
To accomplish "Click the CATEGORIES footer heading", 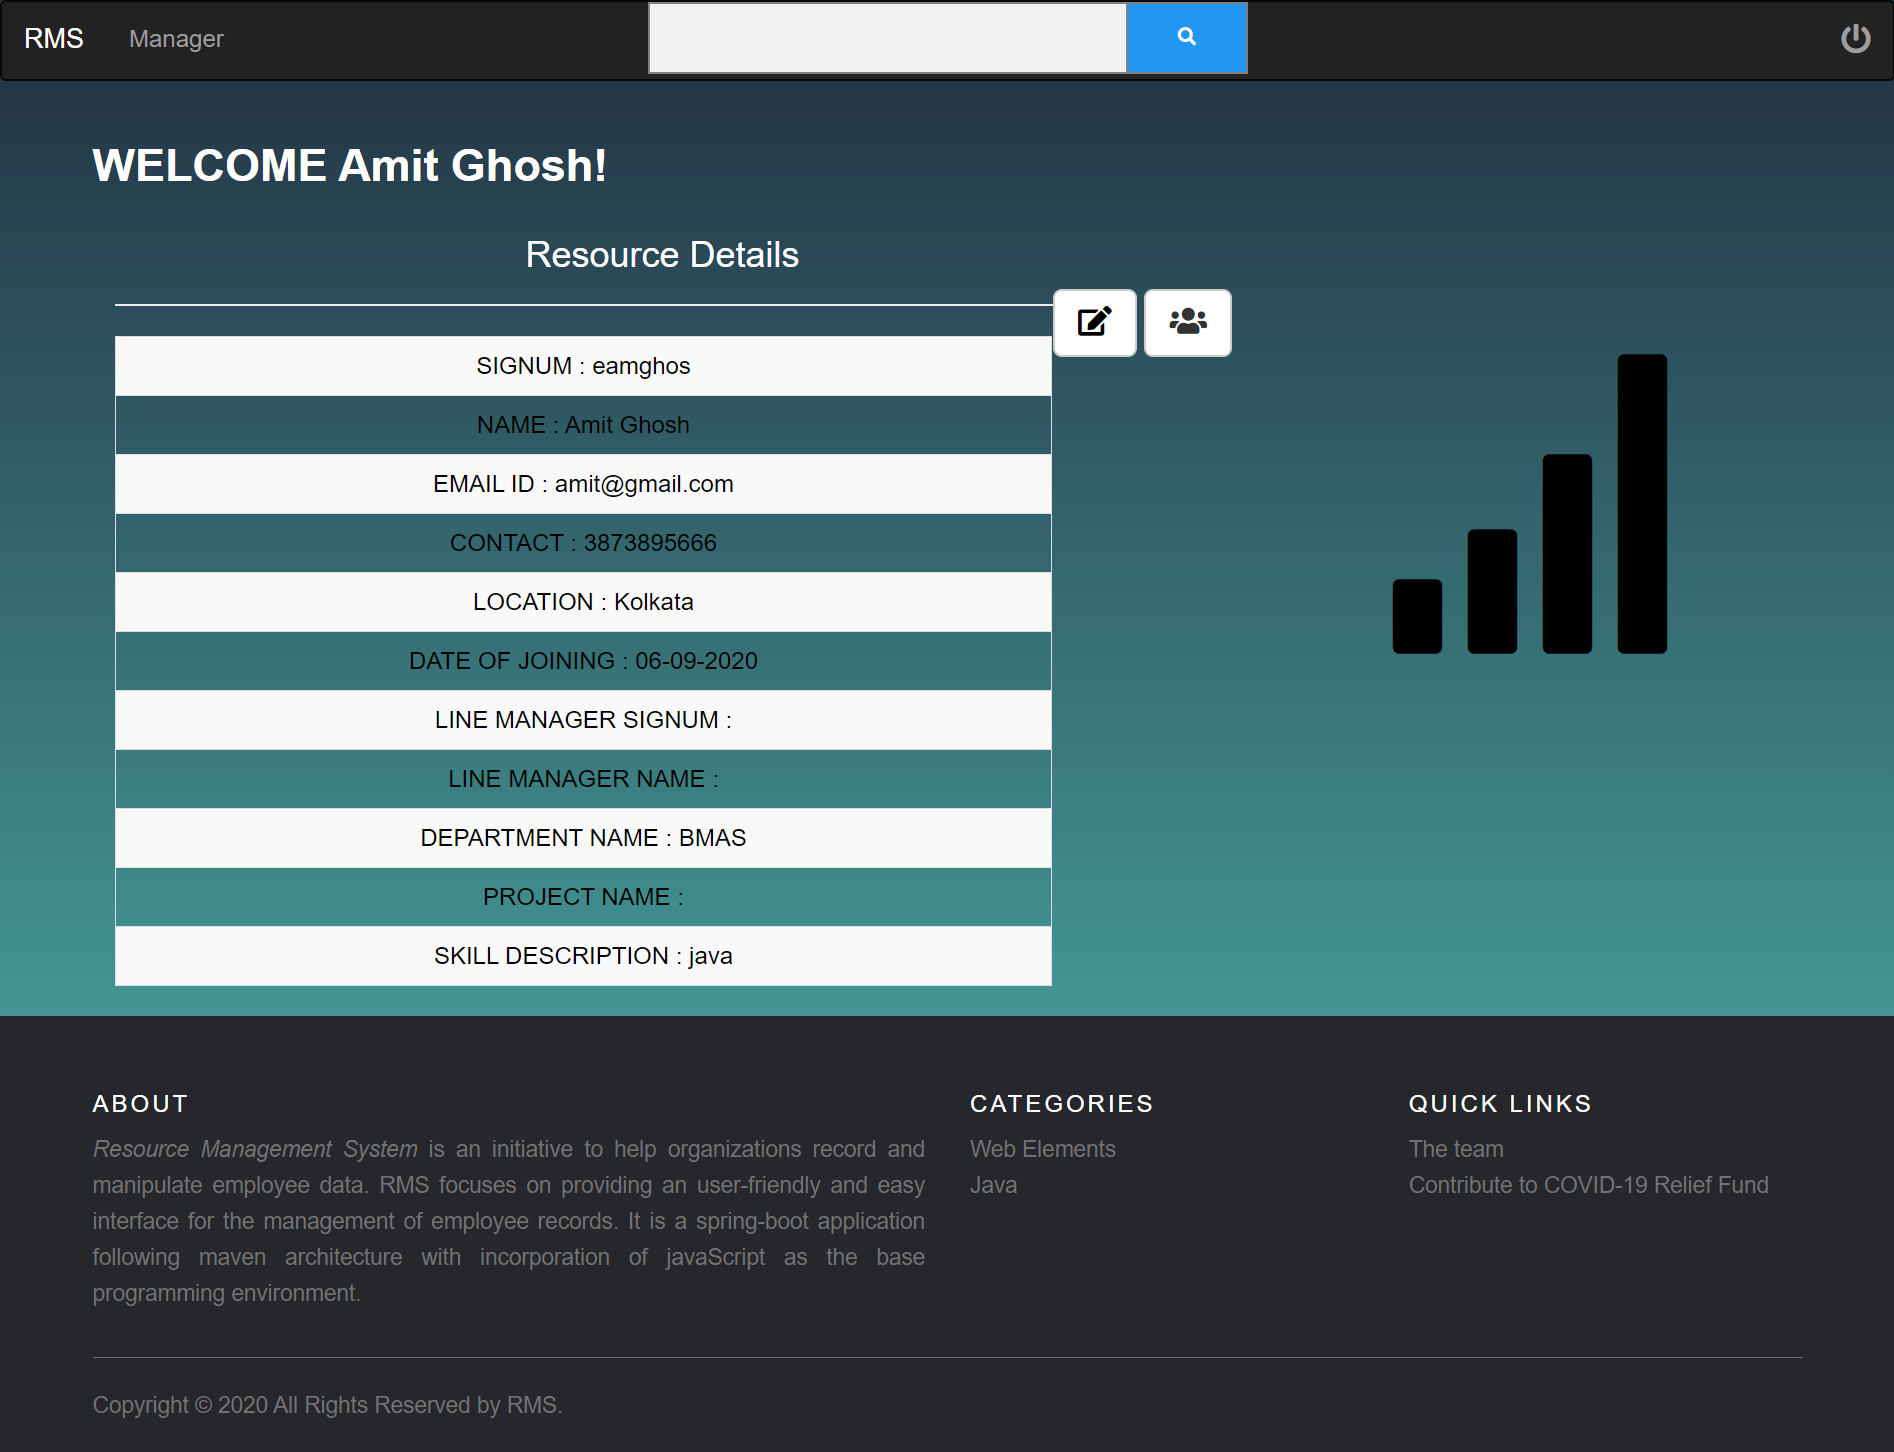I will click(1061, 1103).
